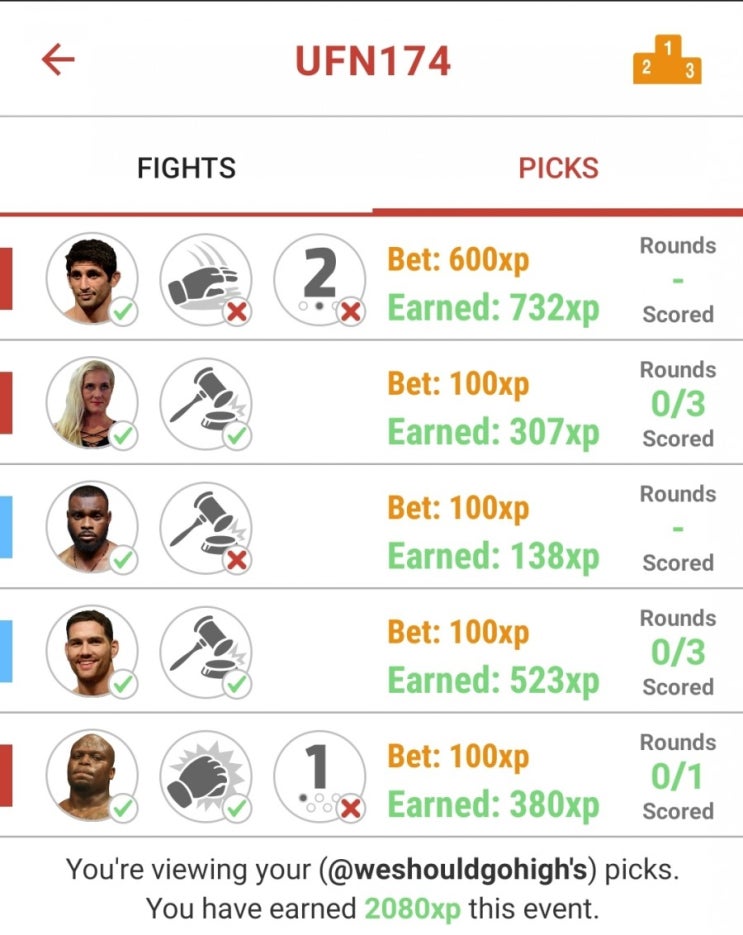This screenshot has height=935, width=743.
Task: Open the first fighter's portrait in 600xp row
Action: (92, 279)
